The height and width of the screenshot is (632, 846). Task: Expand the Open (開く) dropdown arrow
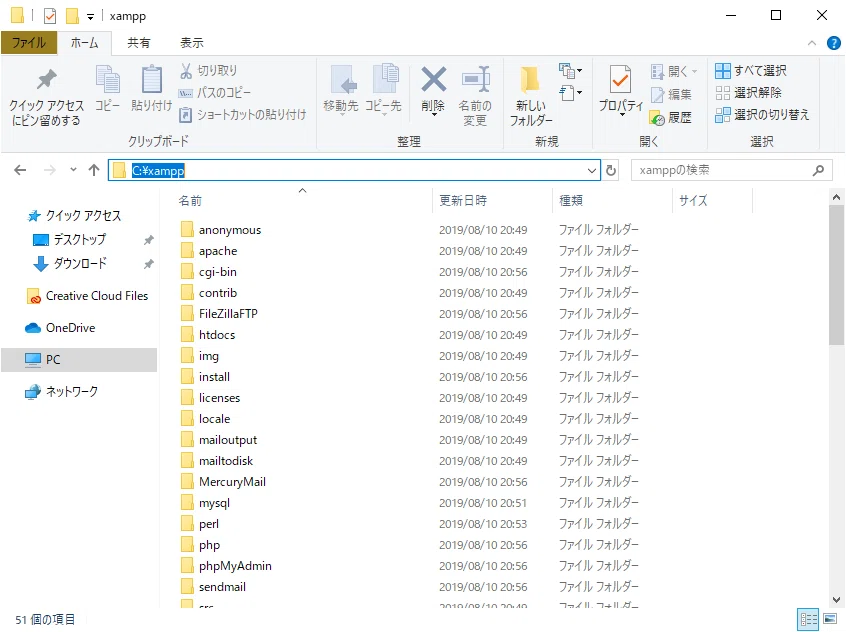(x=694, y=71)
